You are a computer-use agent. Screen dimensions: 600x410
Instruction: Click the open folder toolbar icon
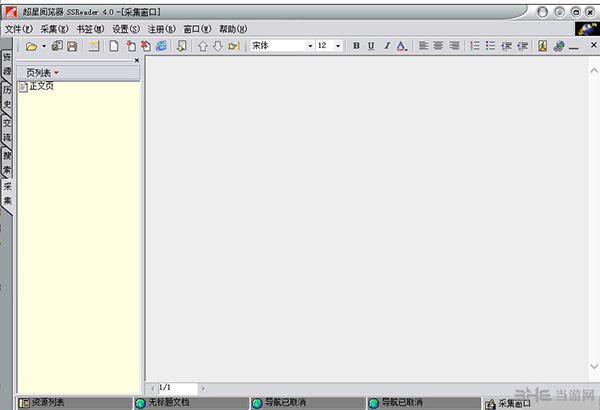[31, 46]
